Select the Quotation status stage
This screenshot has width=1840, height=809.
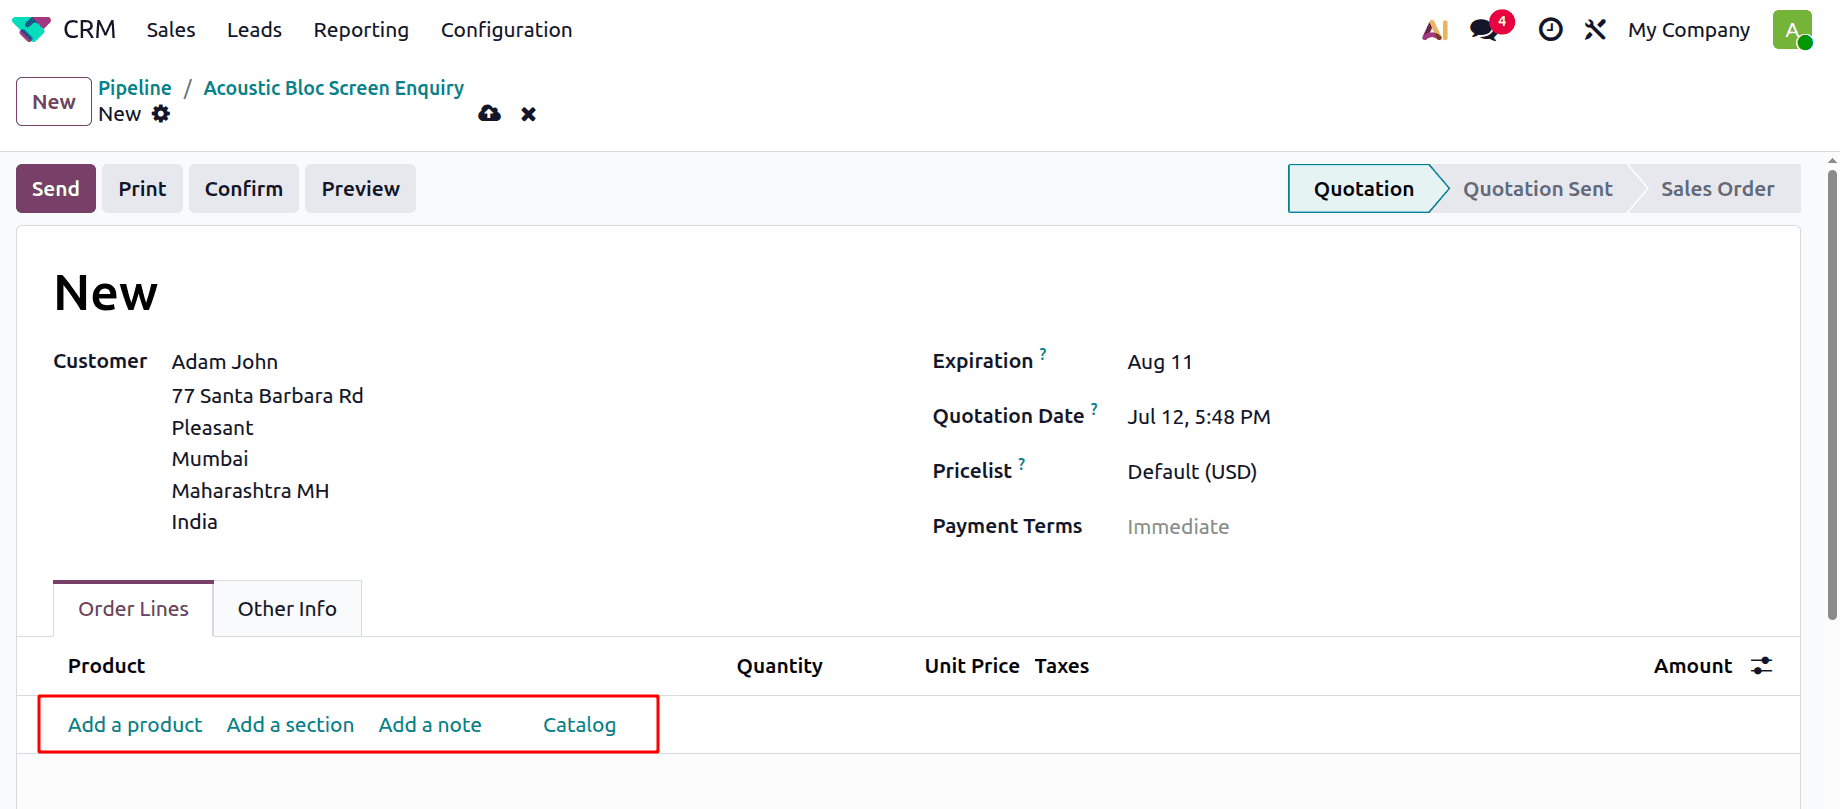tap(1364, 189)
